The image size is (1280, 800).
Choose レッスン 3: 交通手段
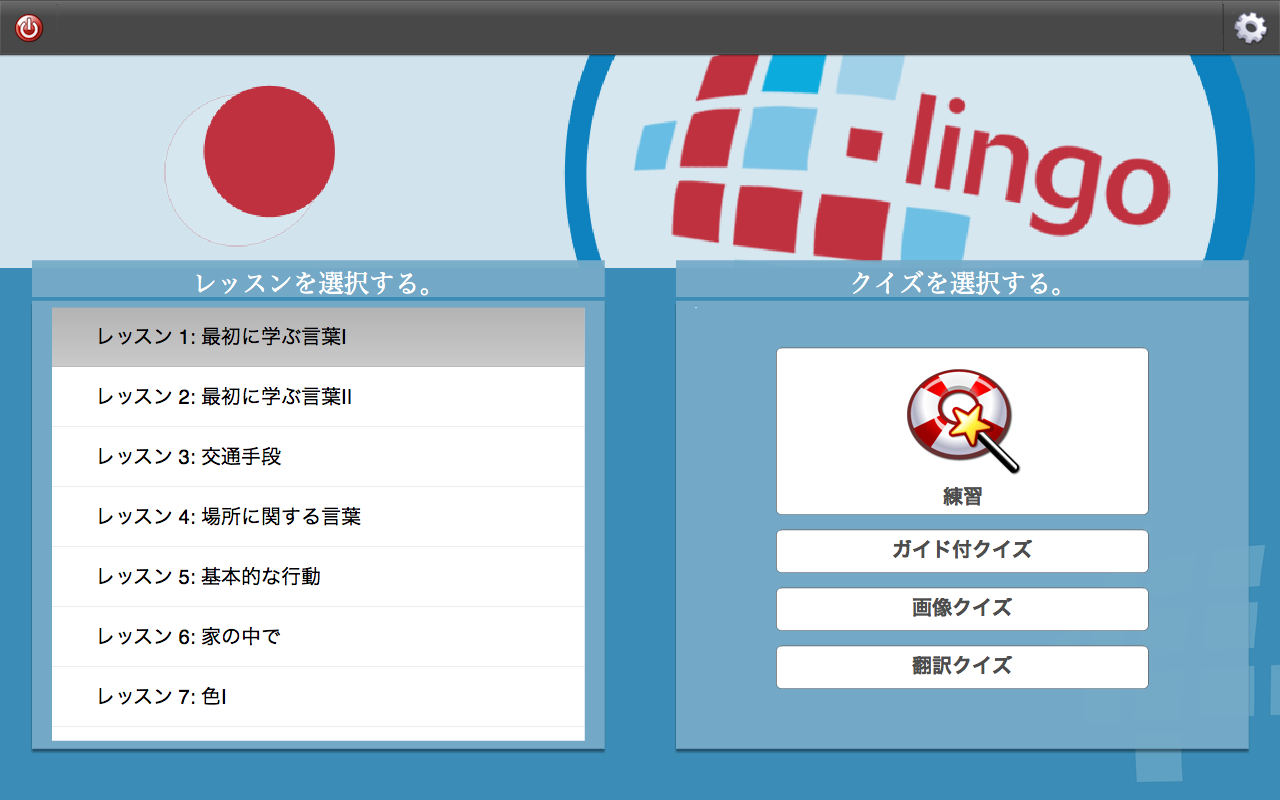click(x=318, y=457)
